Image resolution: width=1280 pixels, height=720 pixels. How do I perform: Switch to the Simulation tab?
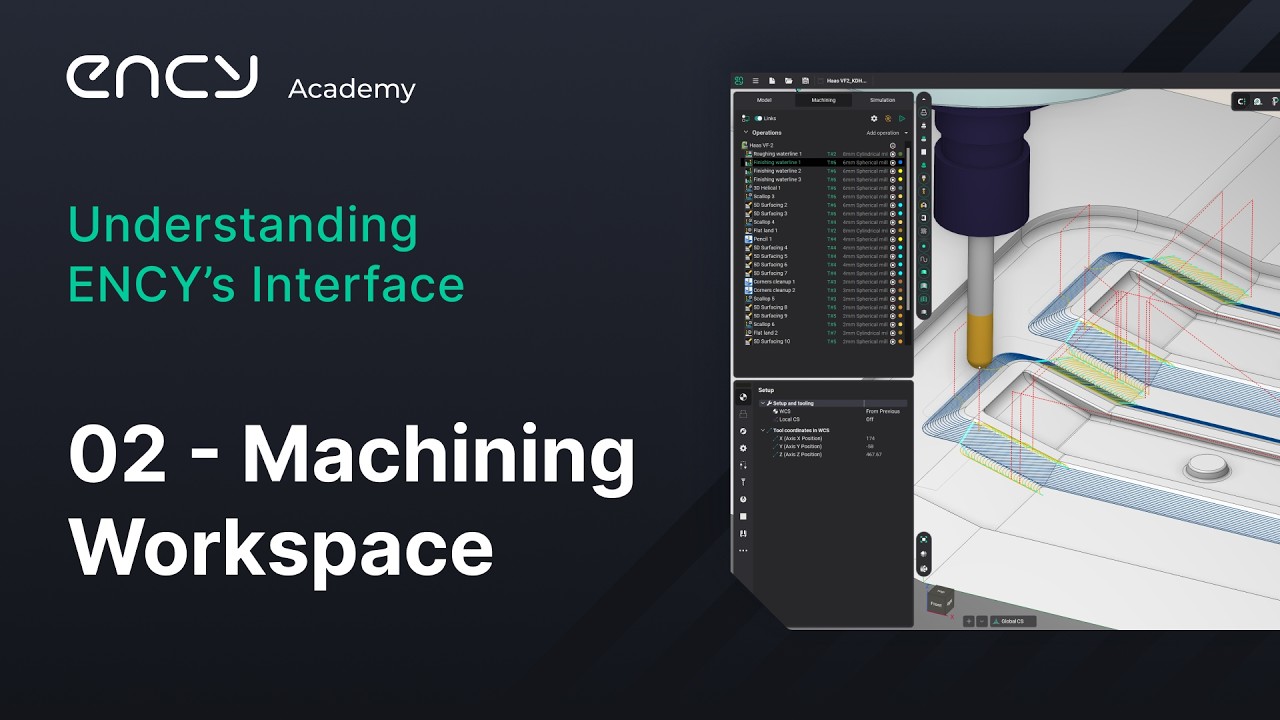point(882,100)
